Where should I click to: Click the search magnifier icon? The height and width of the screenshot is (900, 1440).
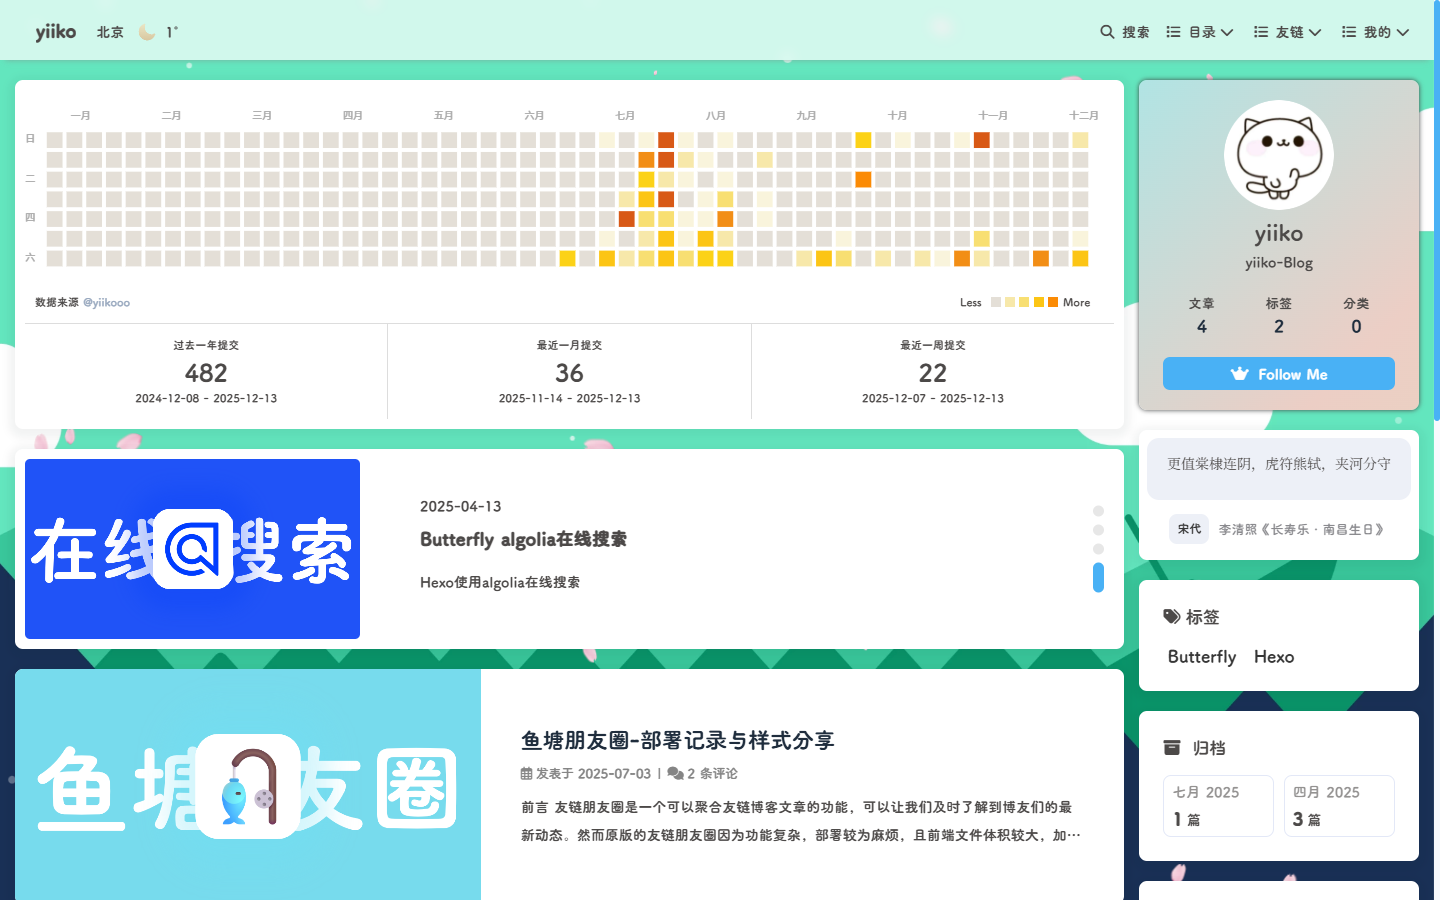[1107, 32]
